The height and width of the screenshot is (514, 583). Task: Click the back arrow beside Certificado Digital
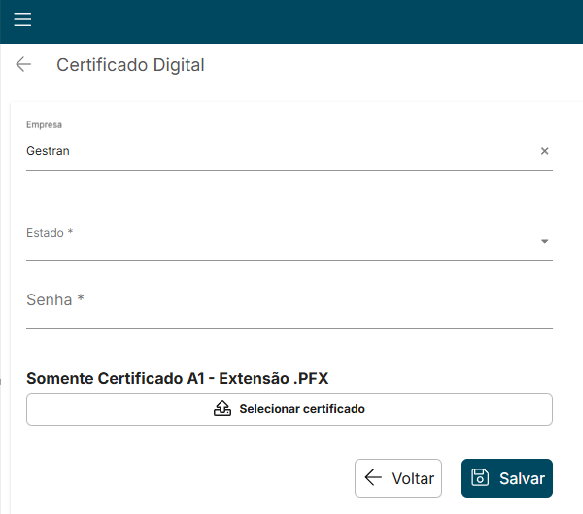[x=23, y=64]
